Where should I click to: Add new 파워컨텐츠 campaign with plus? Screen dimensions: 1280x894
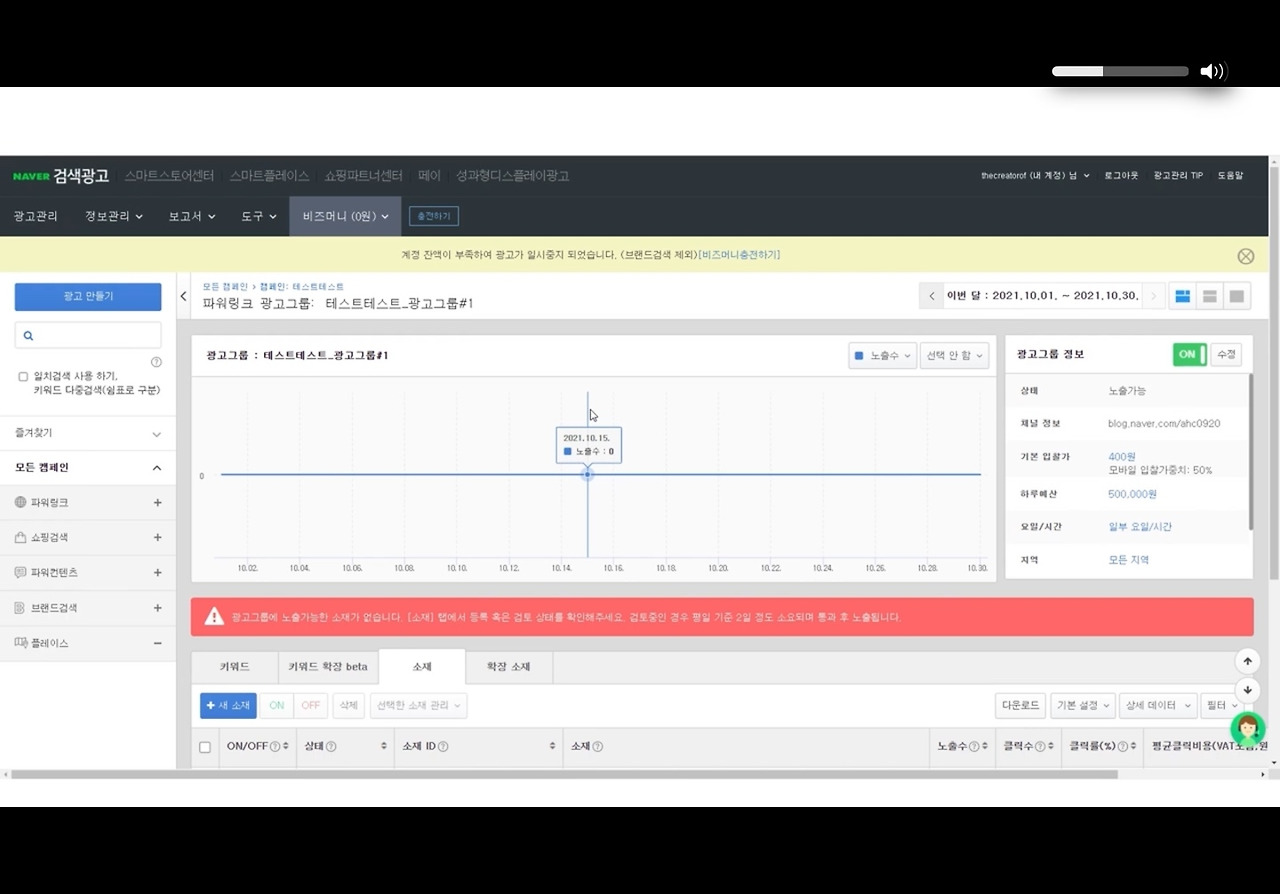[157, 573]
